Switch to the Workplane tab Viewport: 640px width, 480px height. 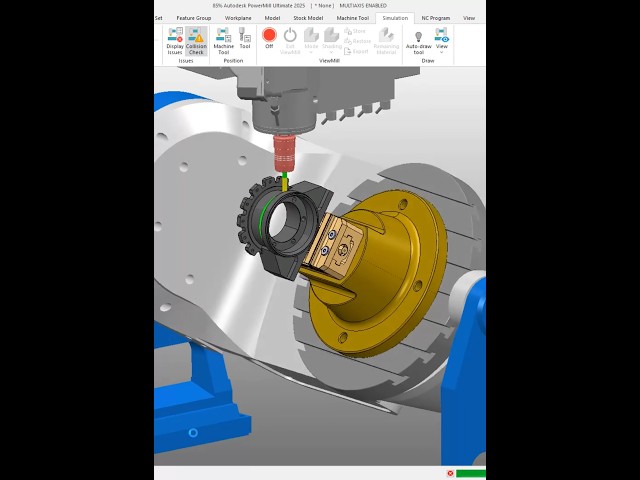pos(238,18)
